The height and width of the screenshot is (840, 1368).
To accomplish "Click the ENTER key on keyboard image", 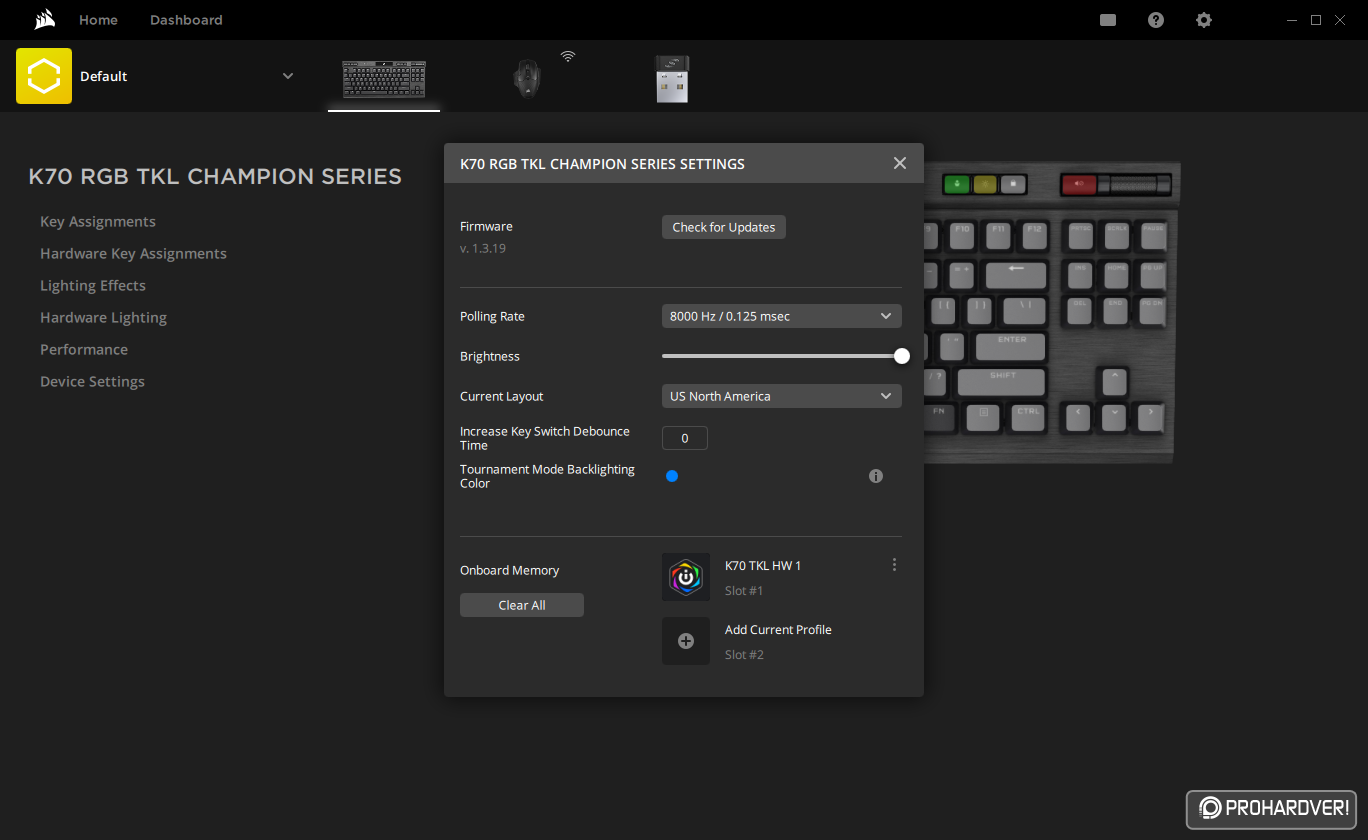I will tap(1011, 346).
